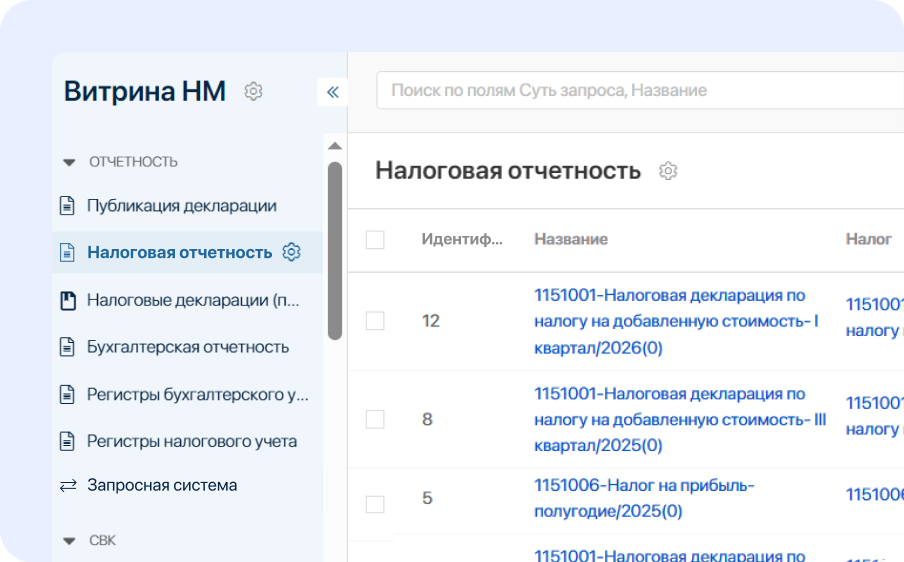This screenshot has width=904, height=562.
Task: Sort by Название column header
Action: (571, 239)
